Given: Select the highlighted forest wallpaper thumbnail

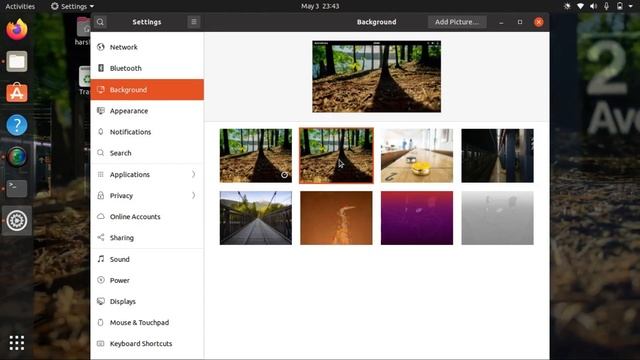Looking at the screenshot, I should pos(336,156).
